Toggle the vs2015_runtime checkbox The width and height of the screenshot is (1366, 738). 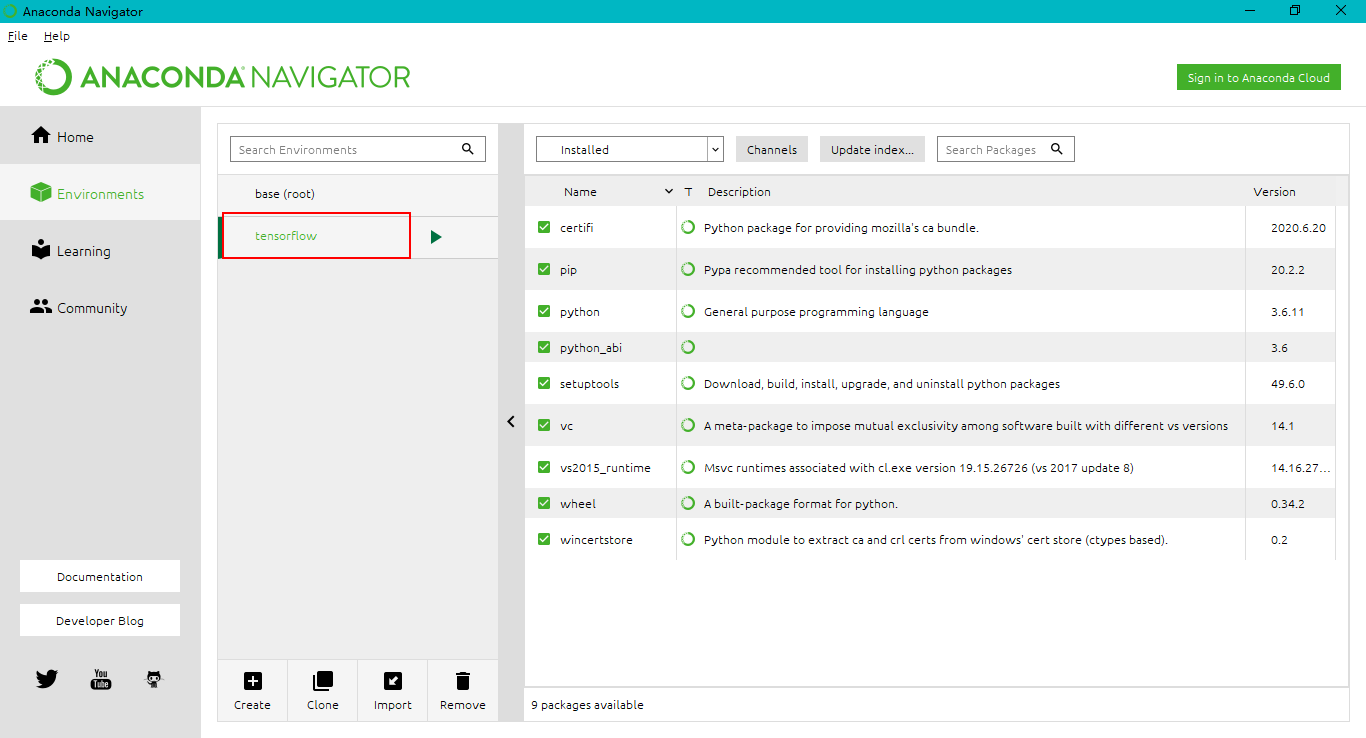[544, 467]
